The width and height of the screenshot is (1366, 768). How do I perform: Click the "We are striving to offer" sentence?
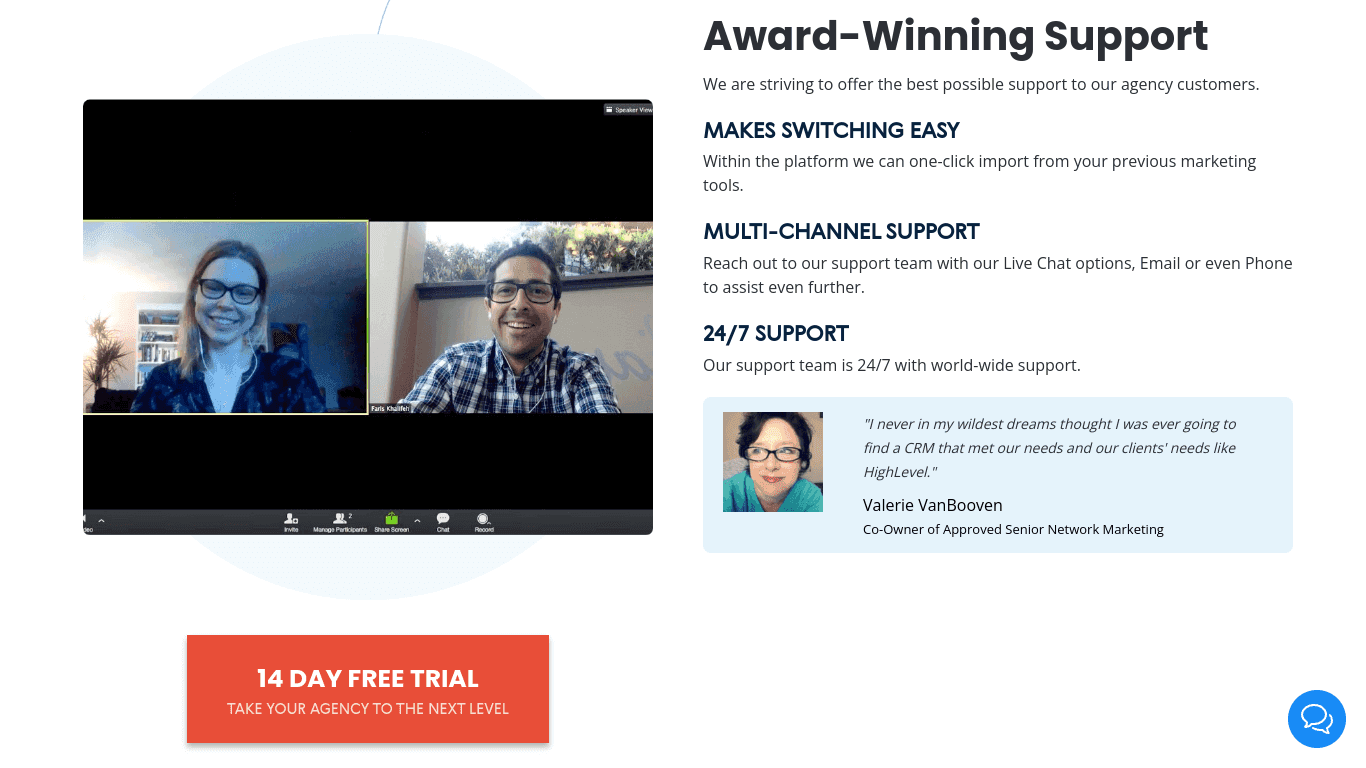pyautogui.click(x=981, y=84)
